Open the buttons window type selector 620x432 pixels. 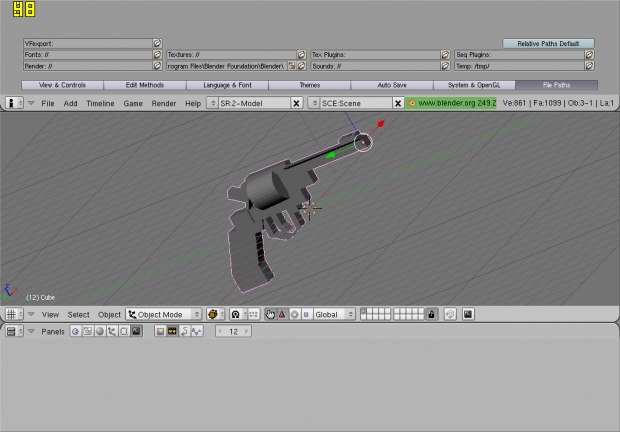[x=14, y=331]
